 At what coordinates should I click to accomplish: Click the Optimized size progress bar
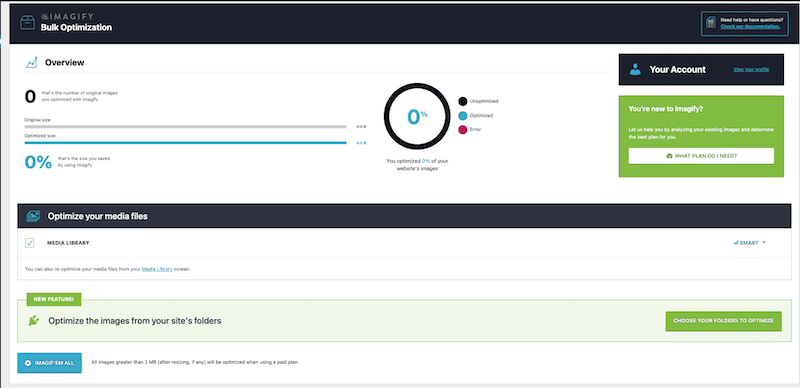[x=185, y=143]
